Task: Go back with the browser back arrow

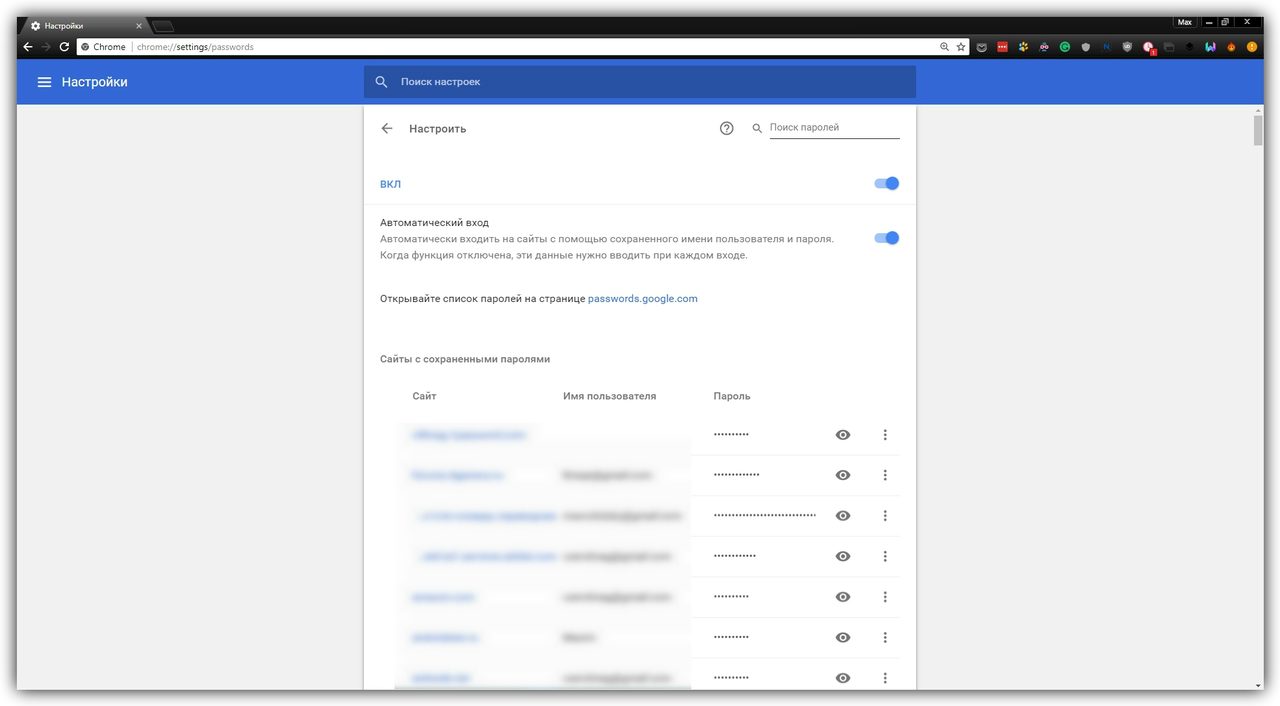Action: click(28, 47)
